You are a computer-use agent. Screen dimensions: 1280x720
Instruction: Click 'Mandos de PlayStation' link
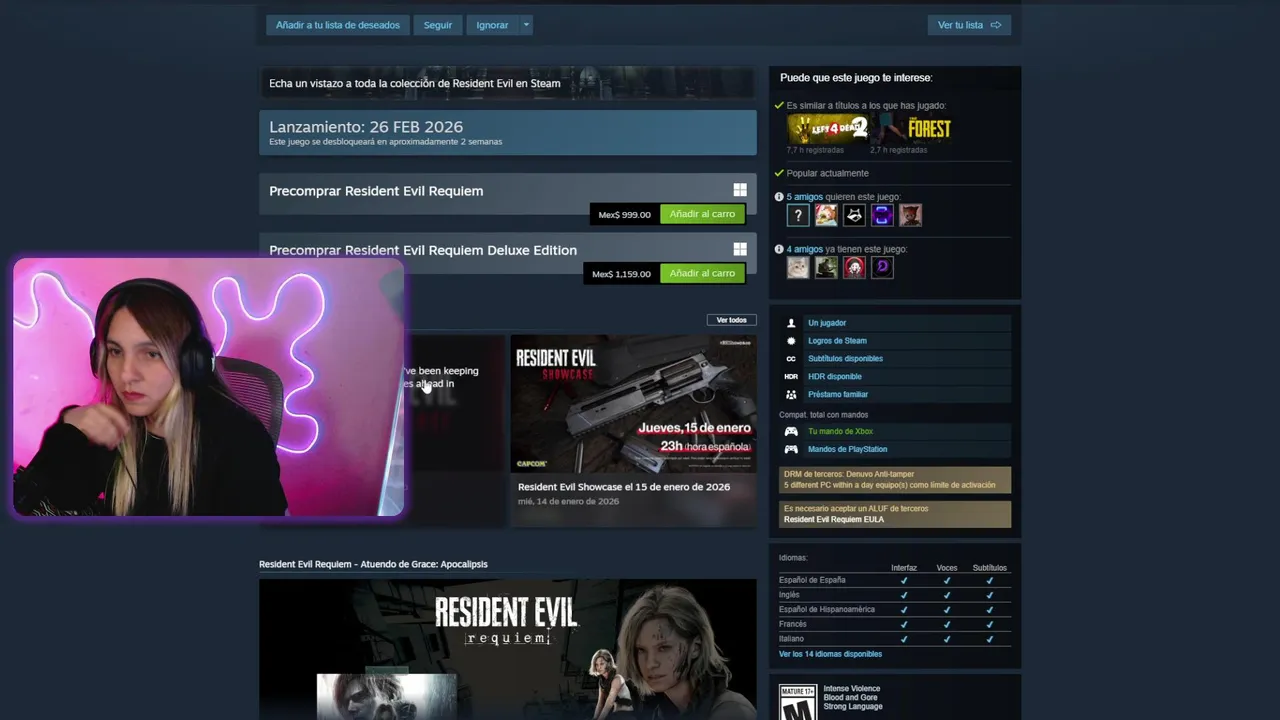(x=847, y=450)
